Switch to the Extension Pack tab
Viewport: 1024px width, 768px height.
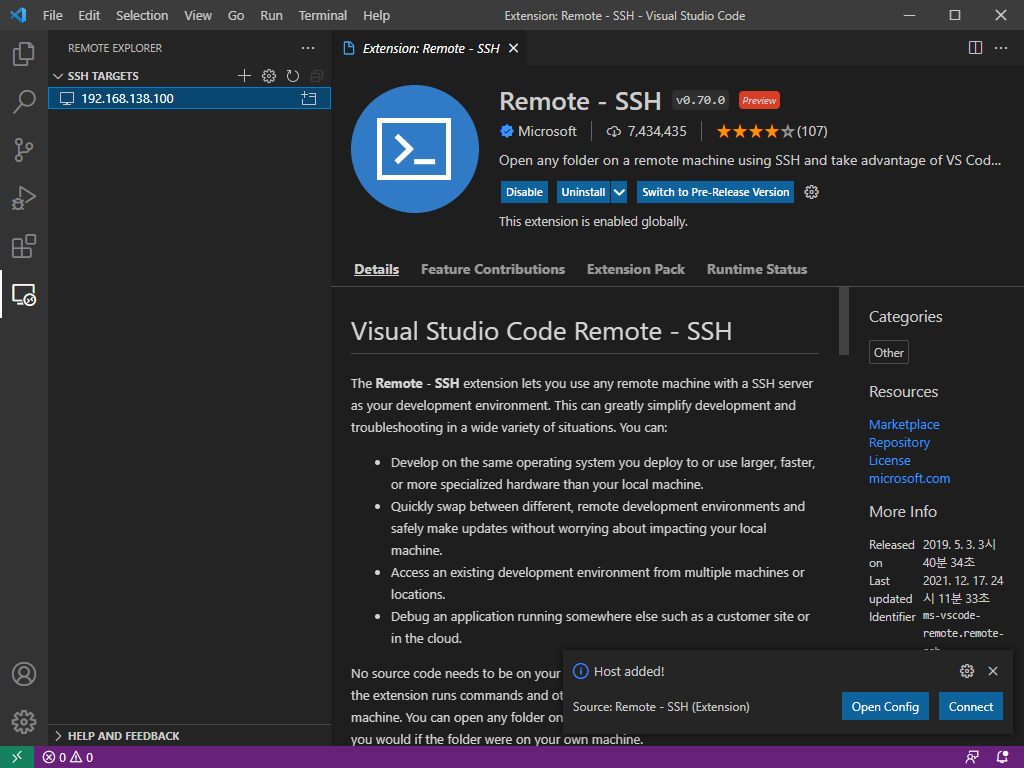[x=635, y=269]
